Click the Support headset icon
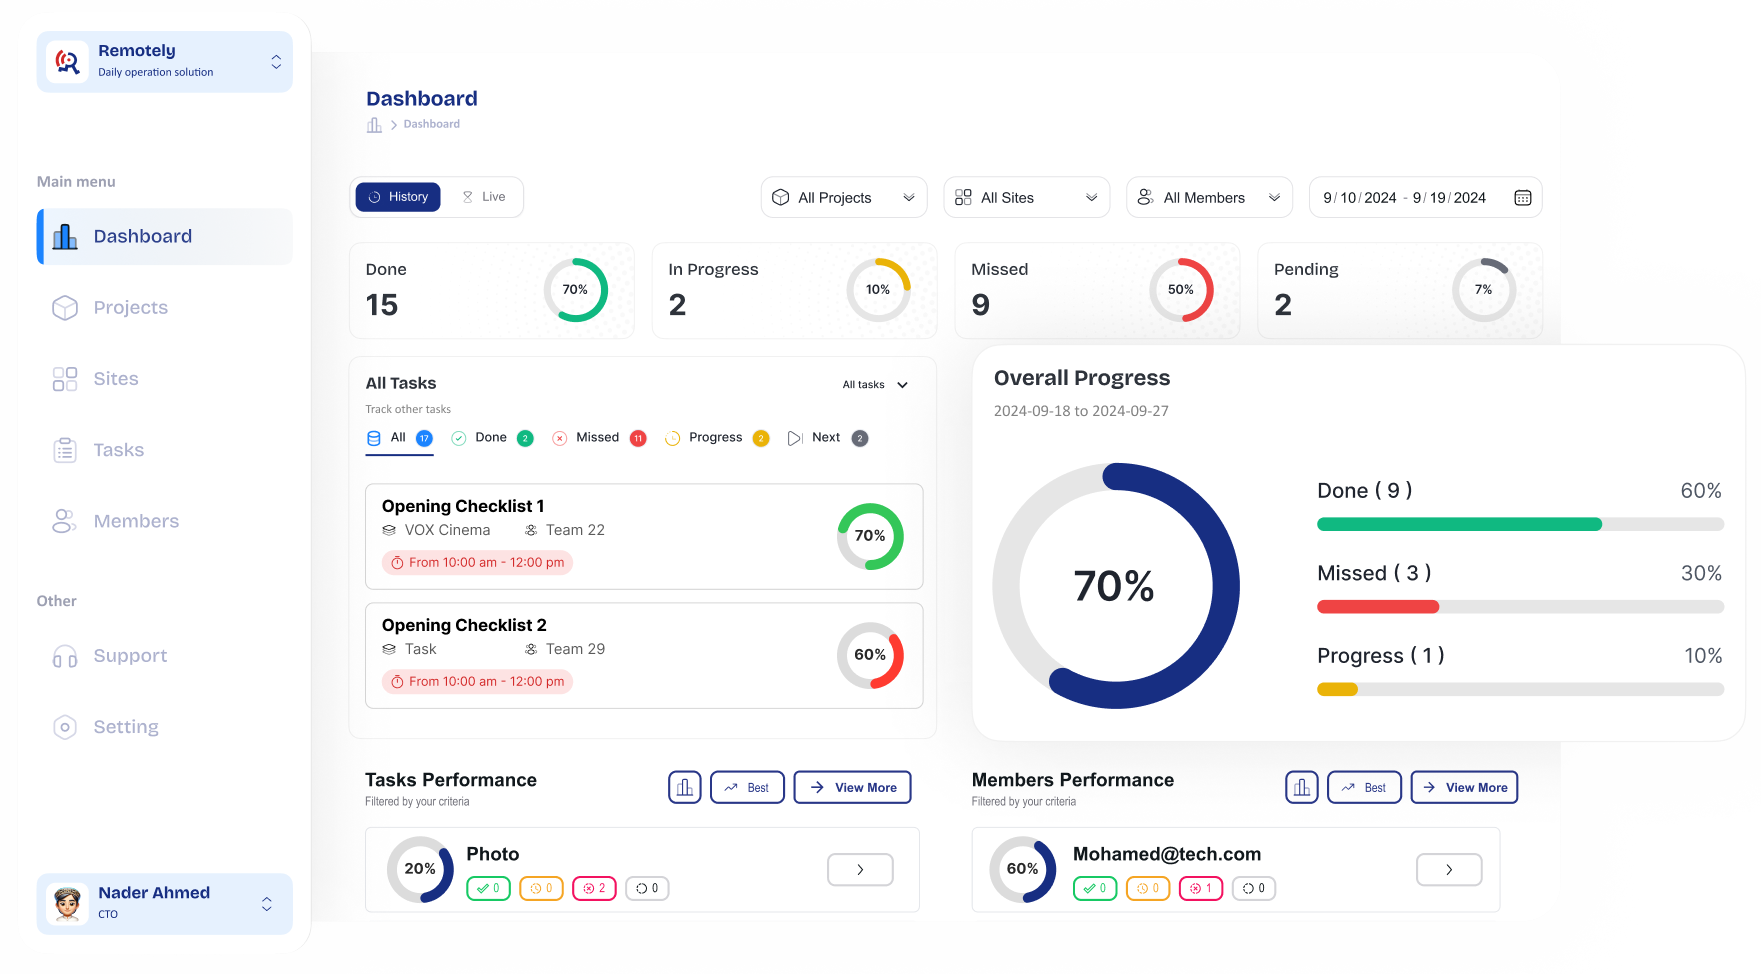This screenshot has height=974, width=1761. click(x=65, y=657)
